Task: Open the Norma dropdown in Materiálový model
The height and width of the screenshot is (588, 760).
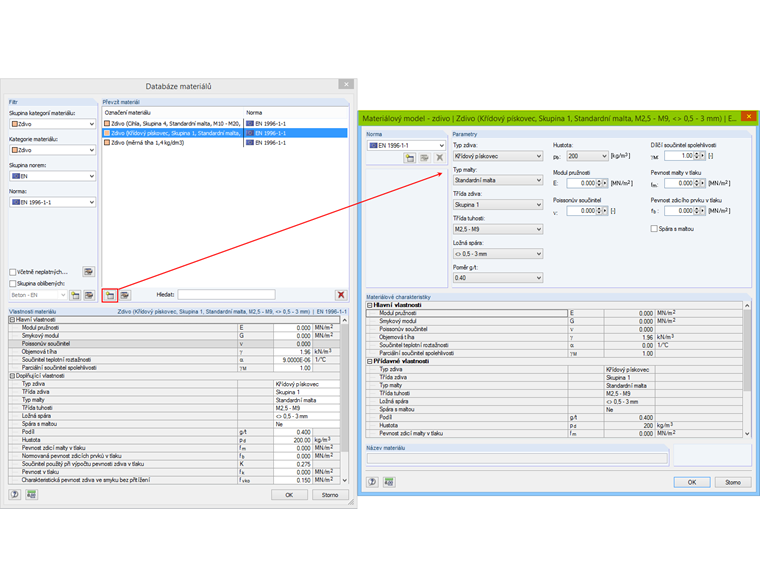Action: [x=406, y=145]
